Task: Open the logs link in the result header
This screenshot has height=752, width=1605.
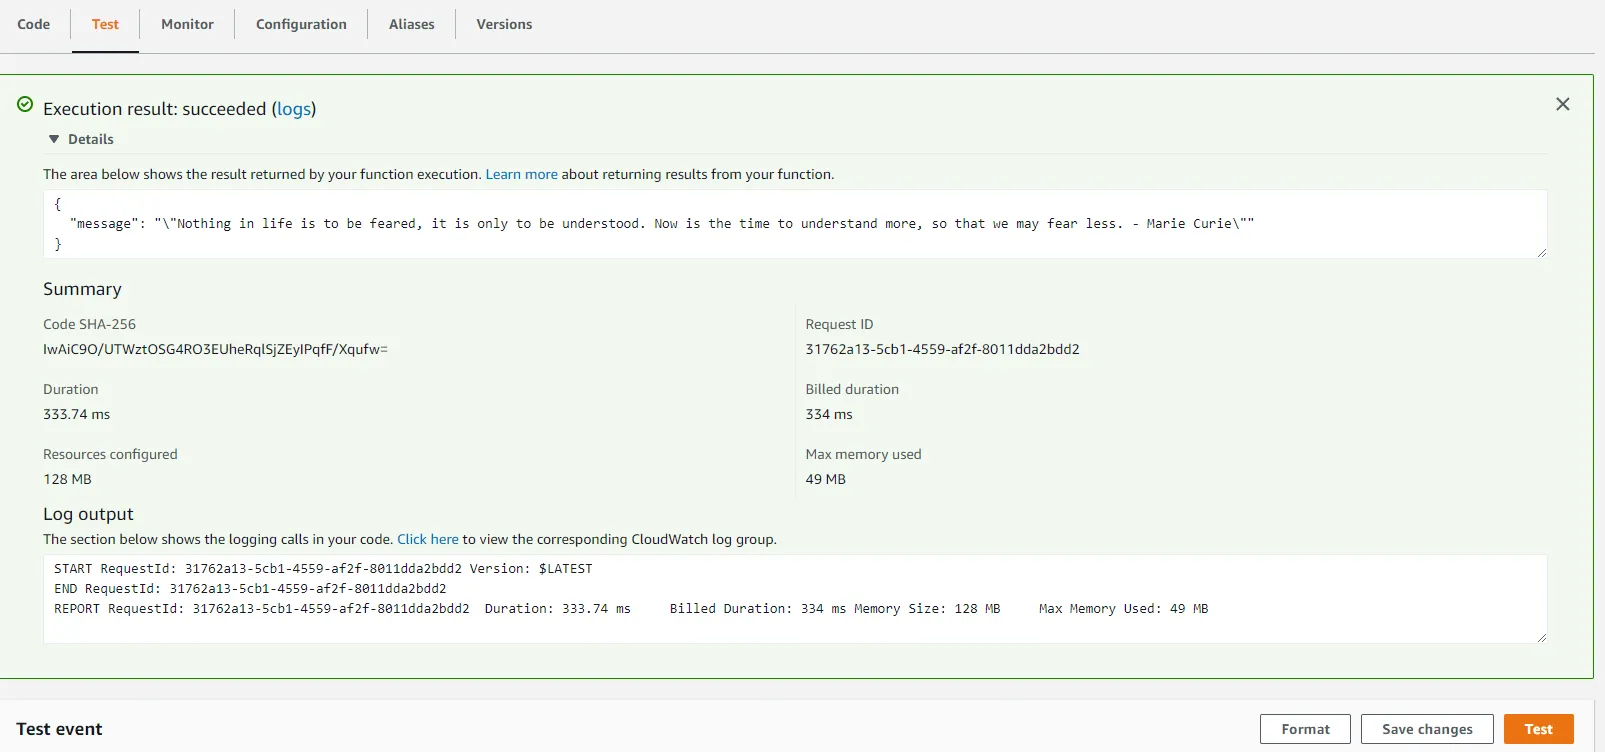Action: pyautogui.click(x=294, y=109)
